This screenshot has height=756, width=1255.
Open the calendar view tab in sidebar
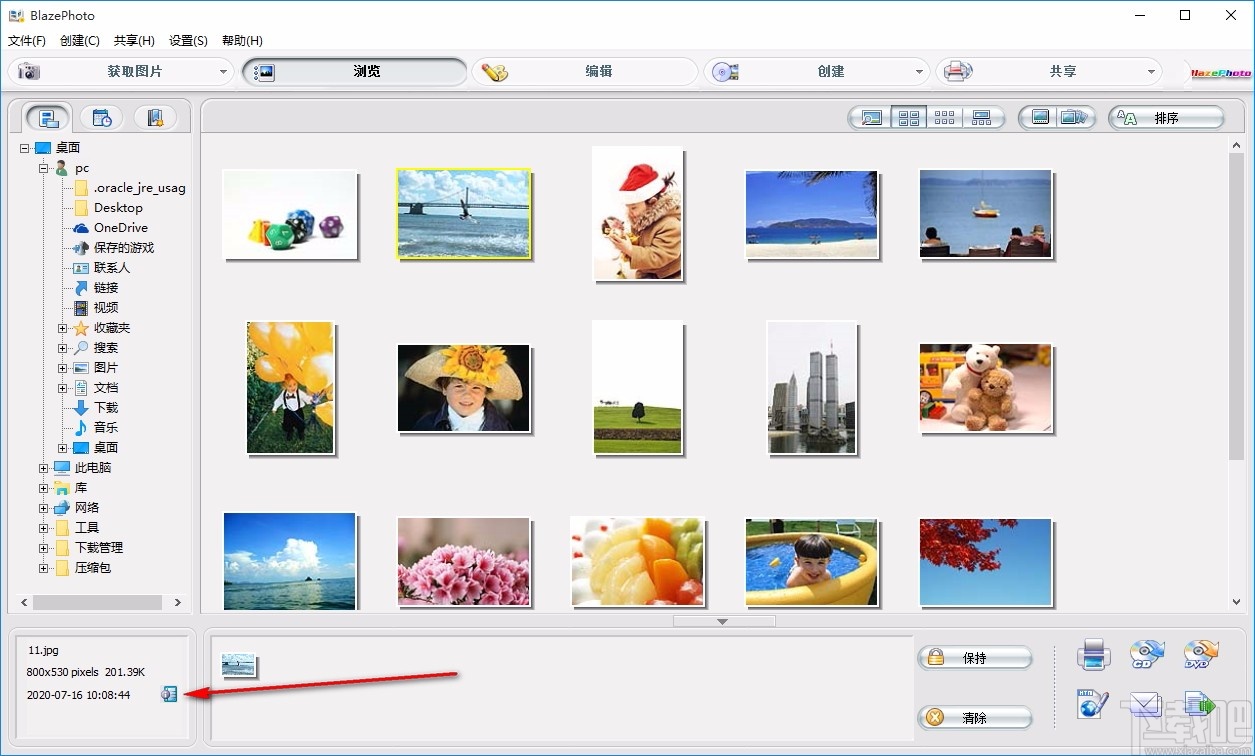click(103, 118)
